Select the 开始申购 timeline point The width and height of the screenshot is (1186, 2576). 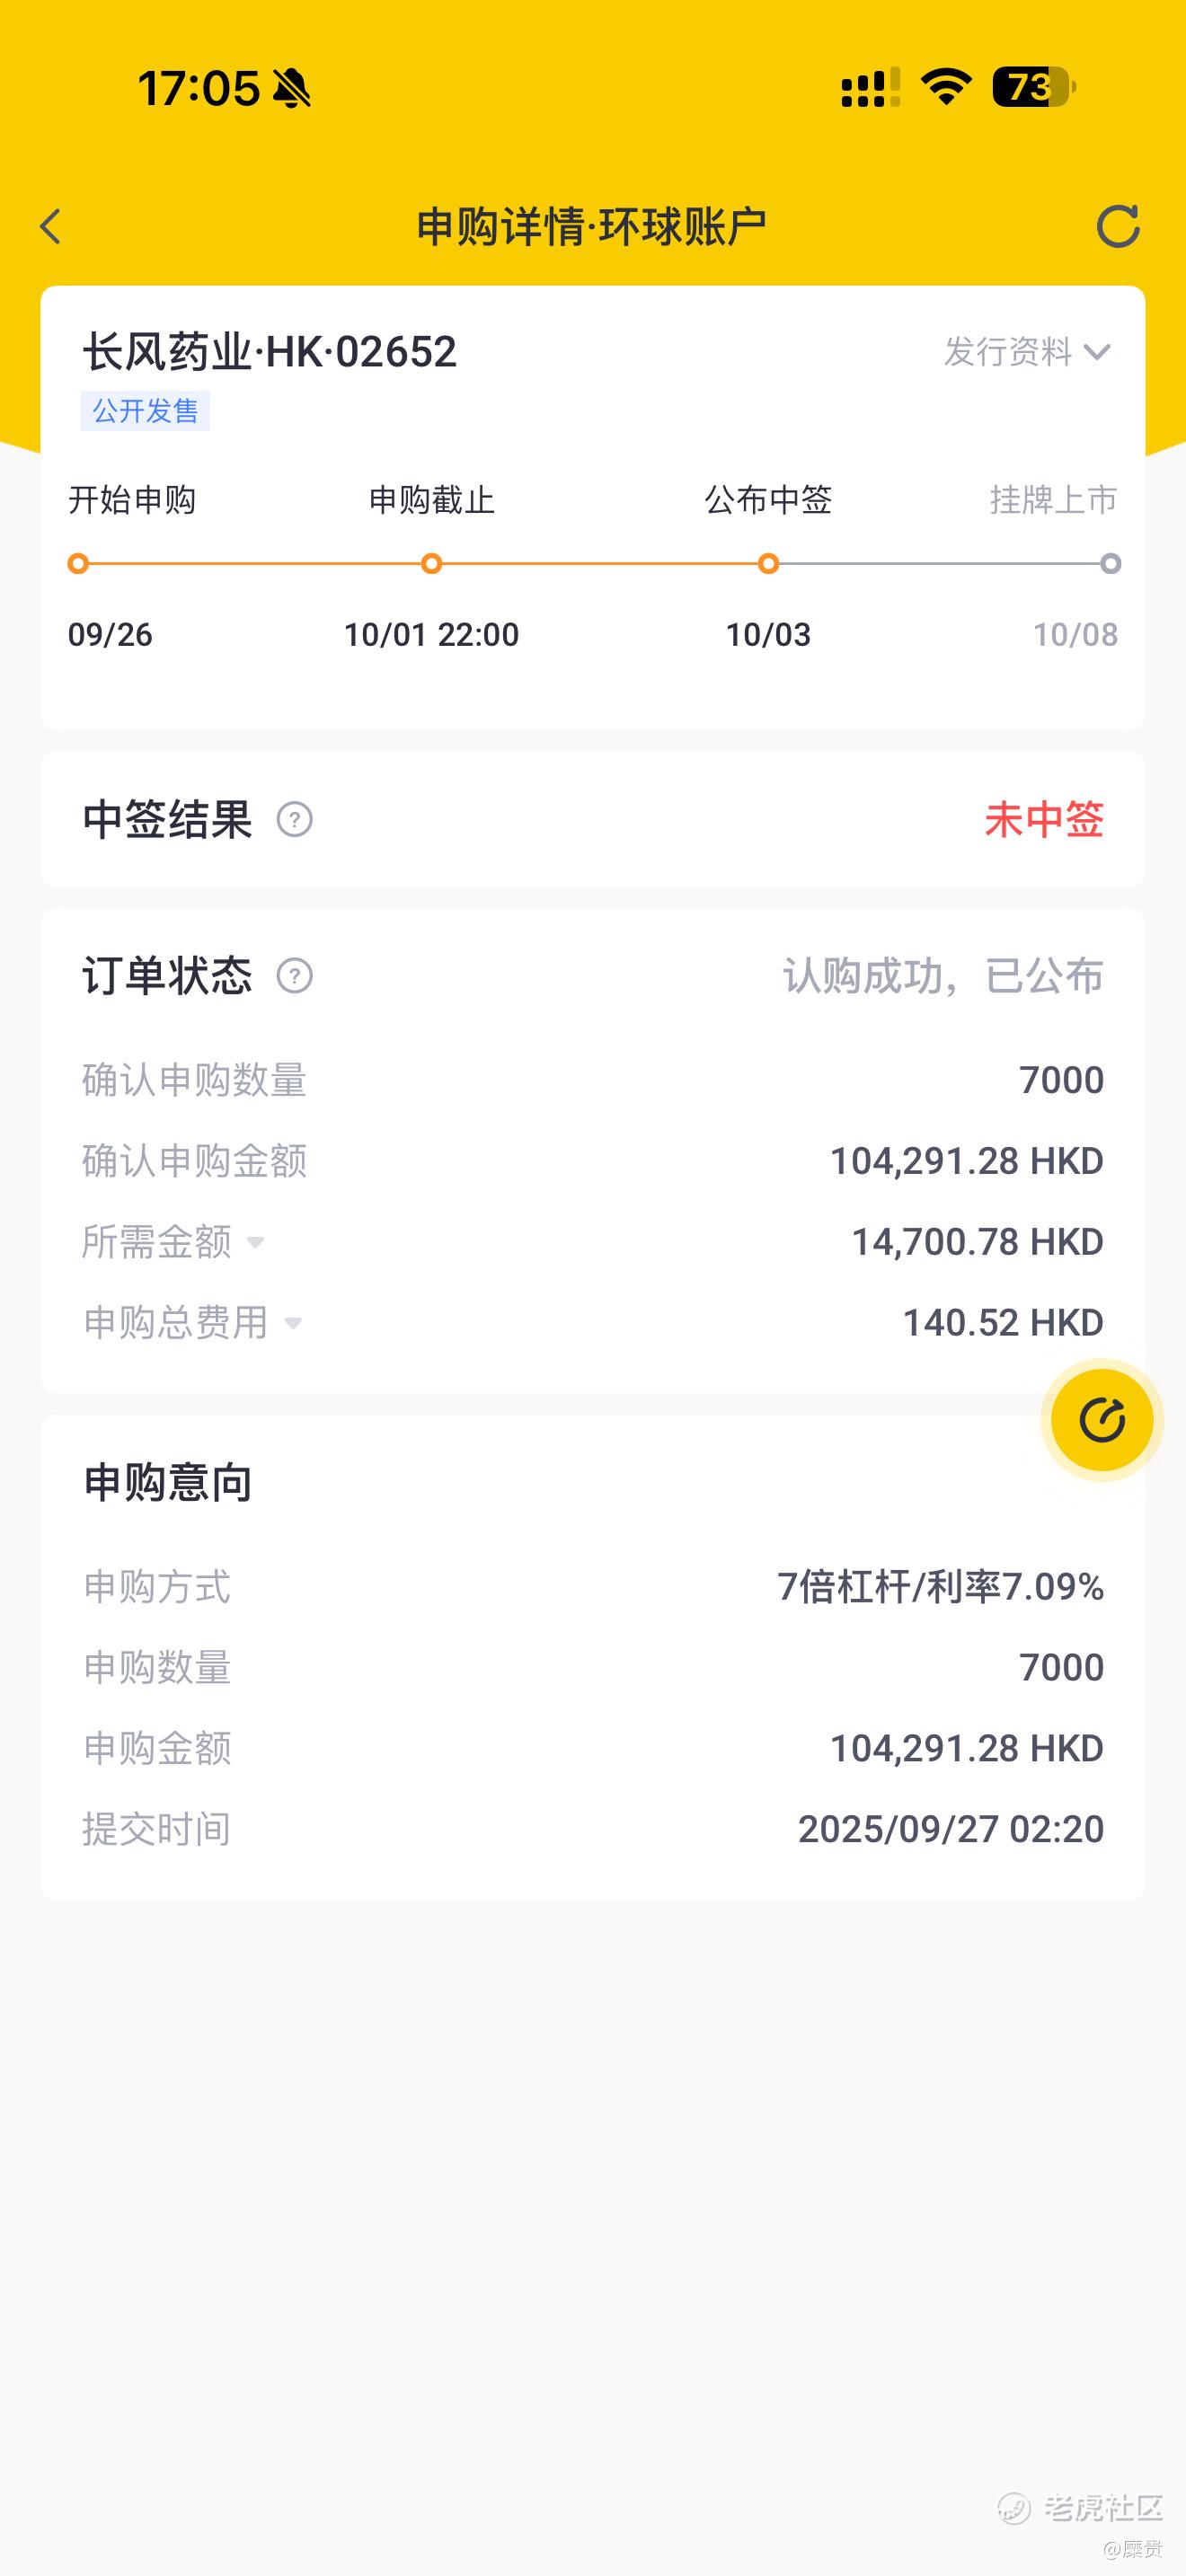[78, 564]
